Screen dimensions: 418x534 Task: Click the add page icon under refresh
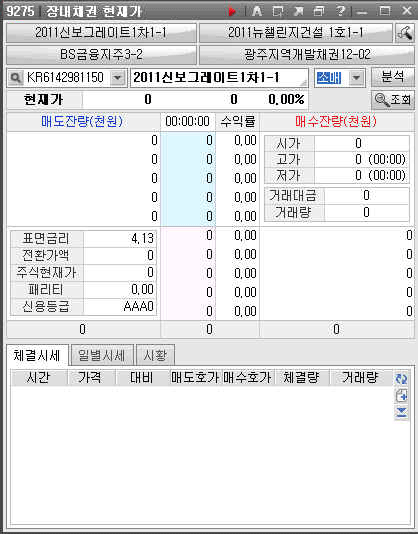402,395
